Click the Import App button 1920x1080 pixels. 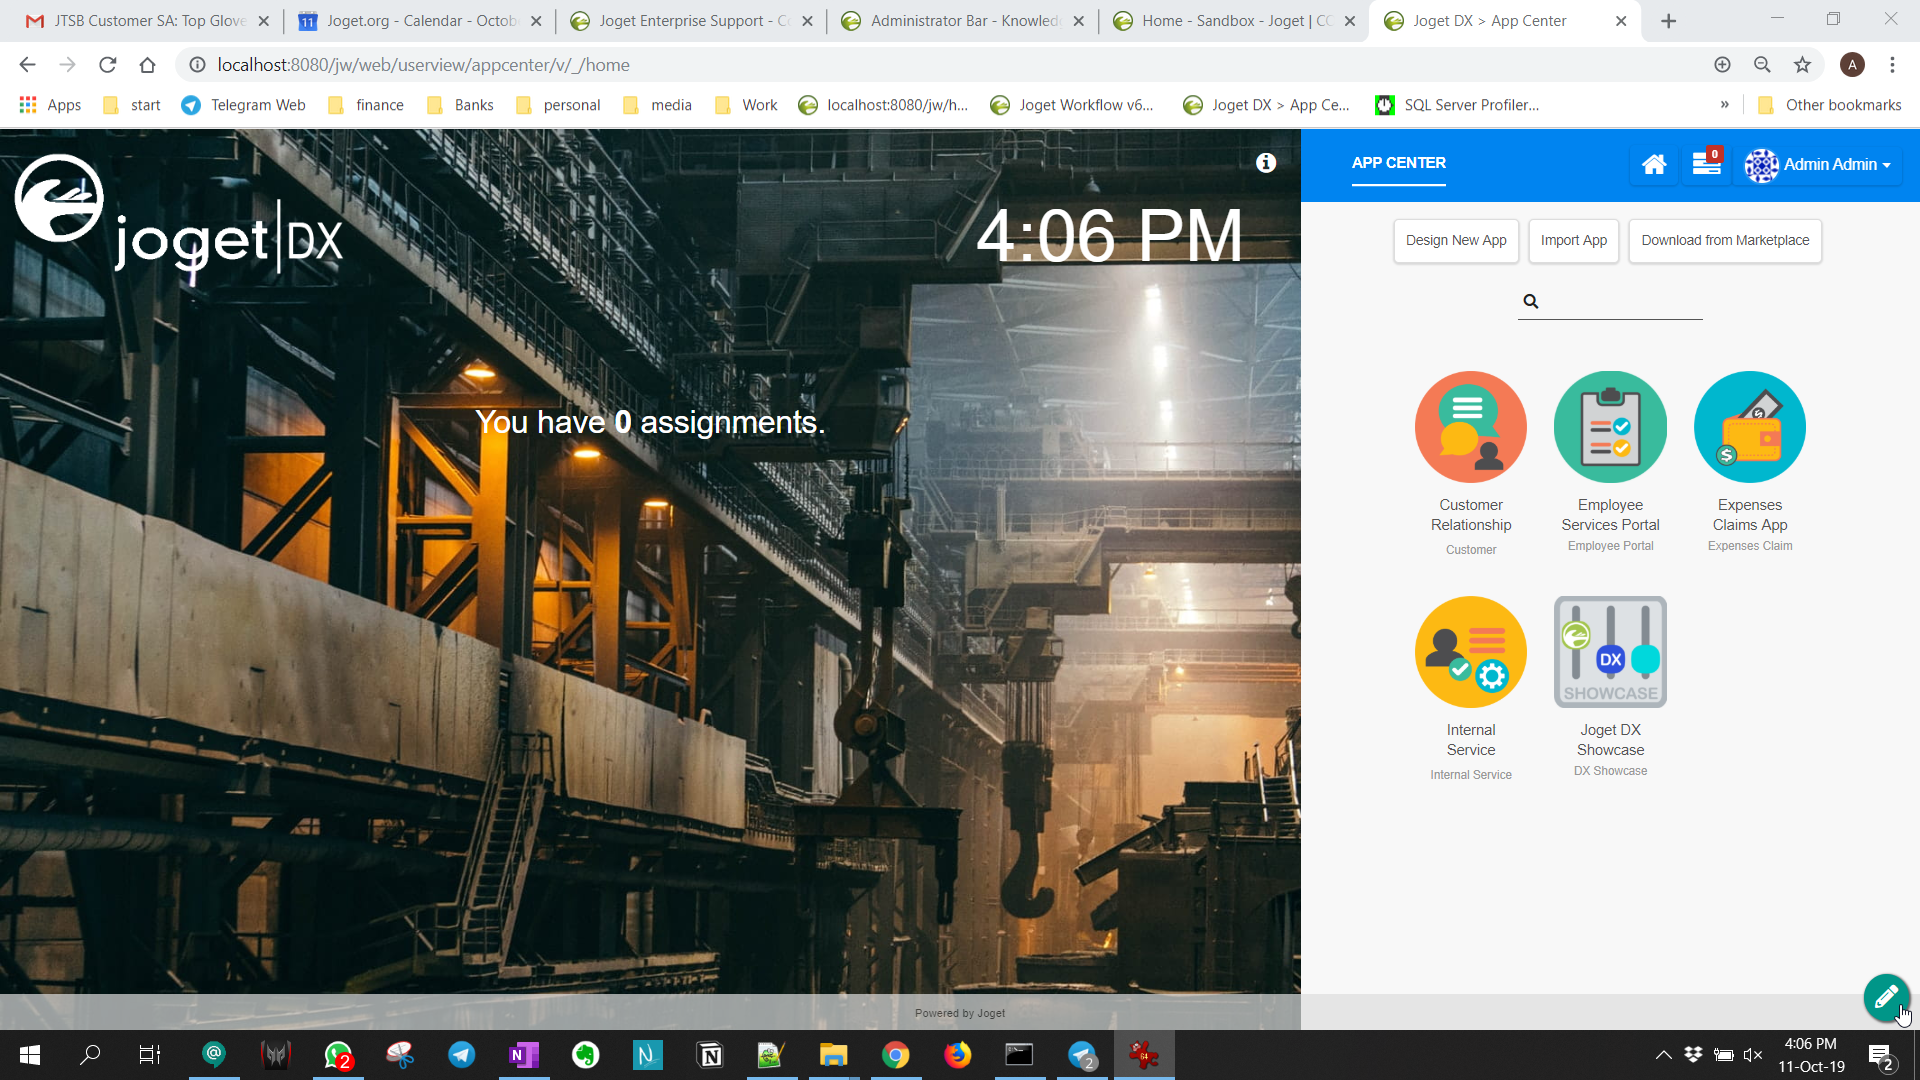tap(1573, 241)
